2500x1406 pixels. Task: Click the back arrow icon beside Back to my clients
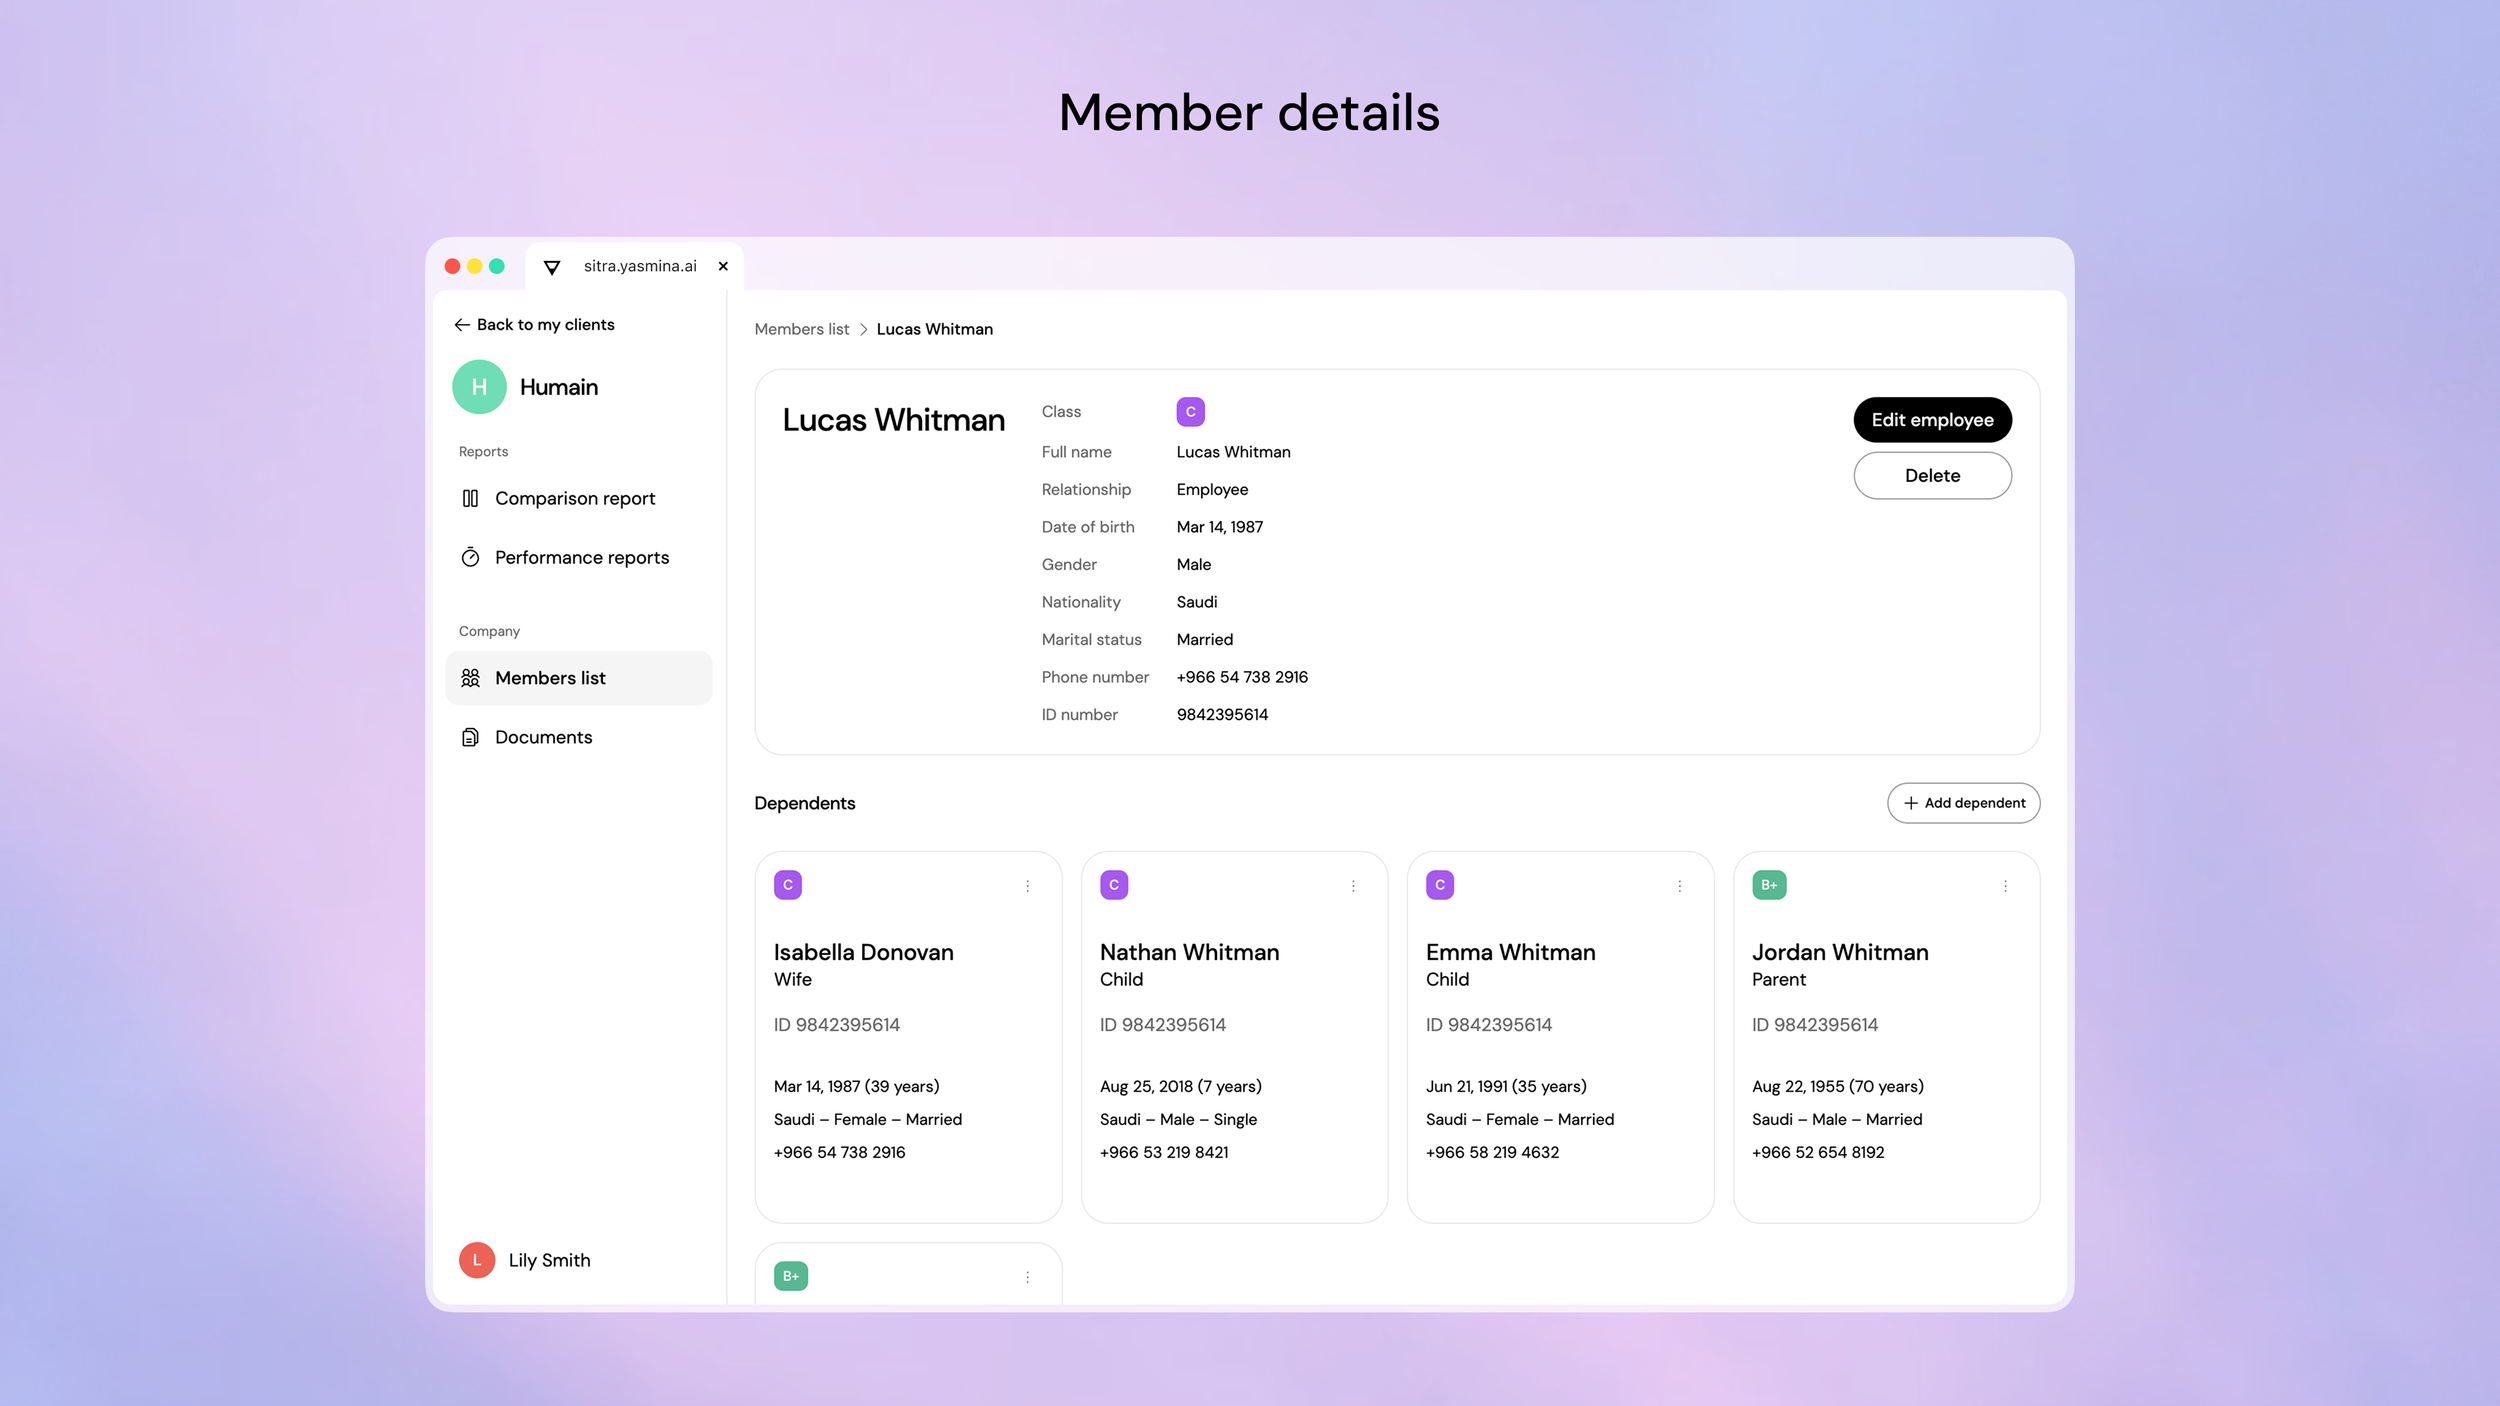461,325
